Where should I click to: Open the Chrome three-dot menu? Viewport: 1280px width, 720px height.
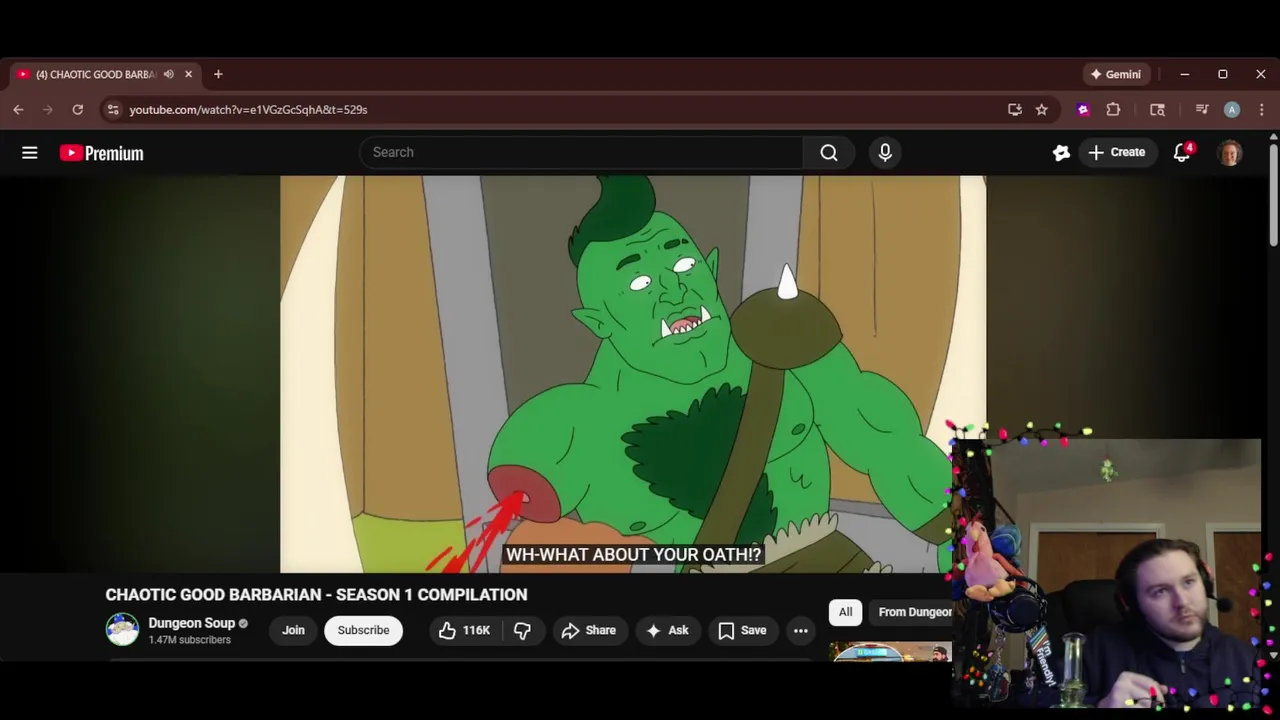click(1261, 109)
